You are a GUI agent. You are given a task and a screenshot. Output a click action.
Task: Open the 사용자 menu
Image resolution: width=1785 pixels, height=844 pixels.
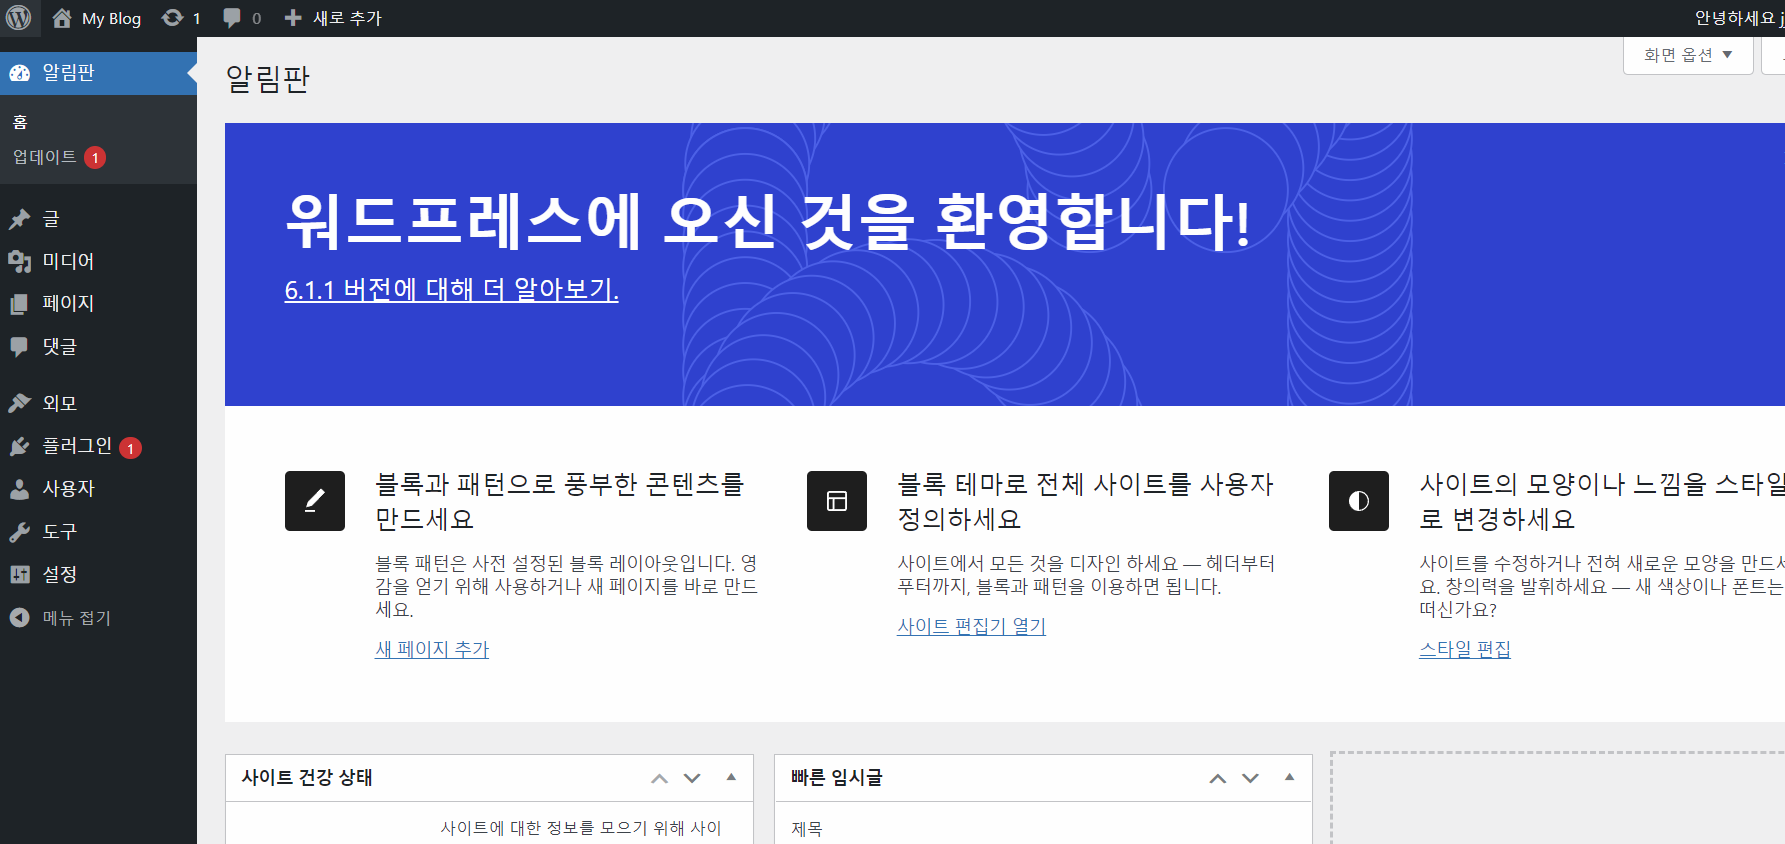(x=98, y=489)
